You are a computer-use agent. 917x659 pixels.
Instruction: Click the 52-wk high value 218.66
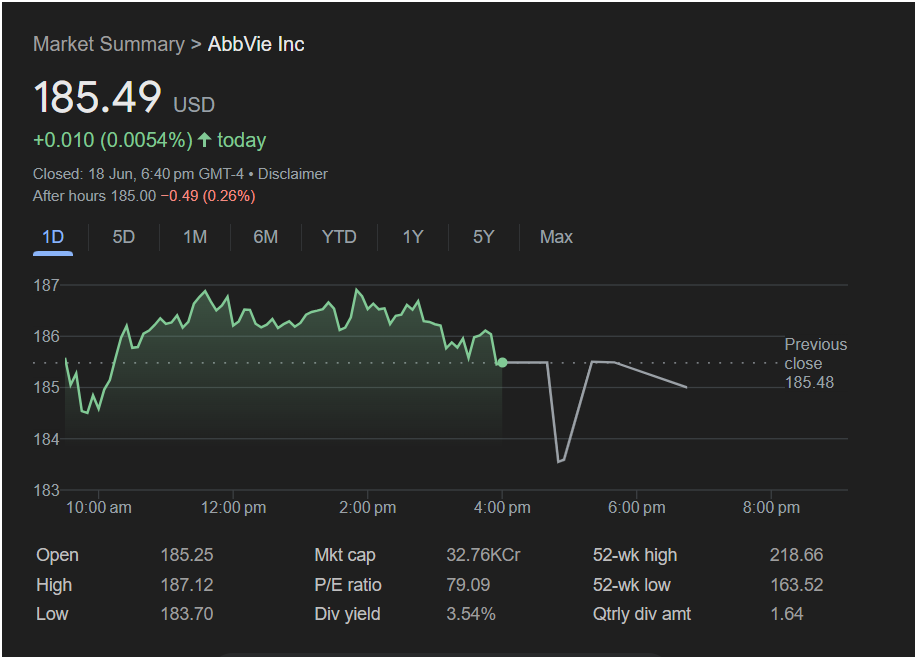pos(797,555)
